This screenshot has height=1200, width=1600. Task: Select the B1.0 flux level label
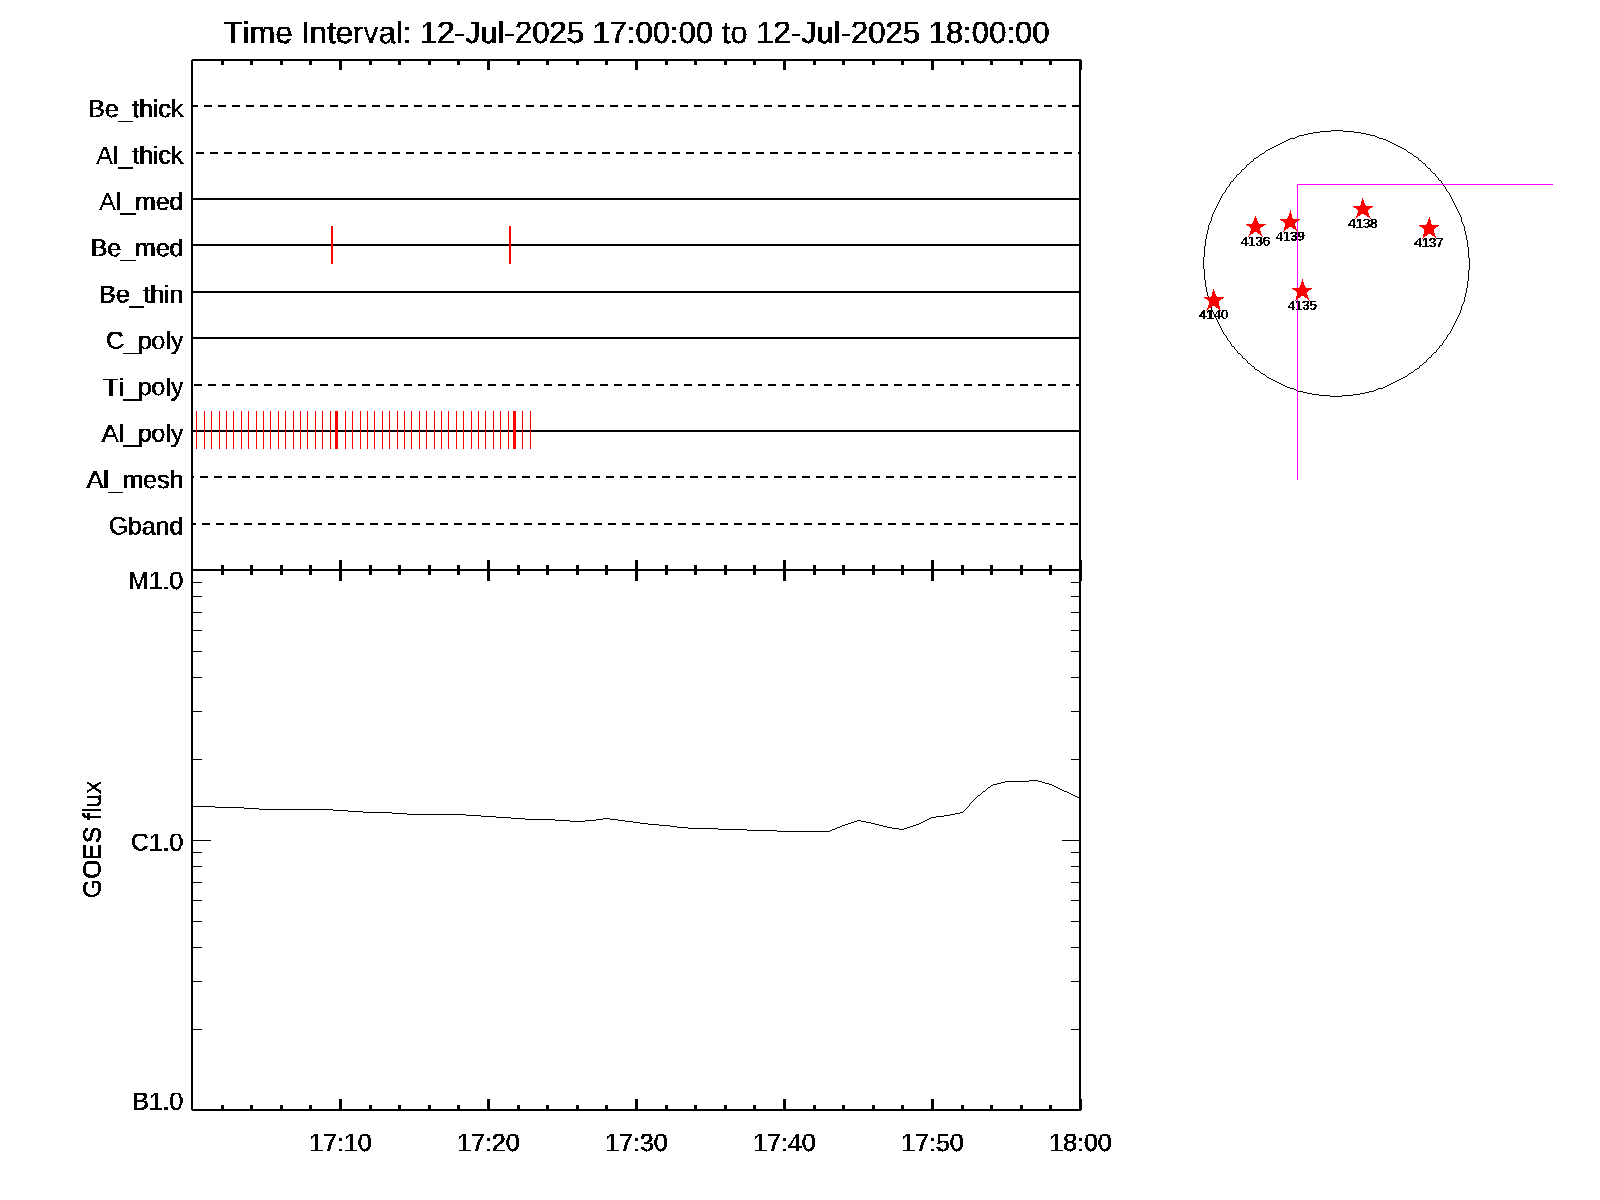pyautogui.click(x=157, y=1102)
